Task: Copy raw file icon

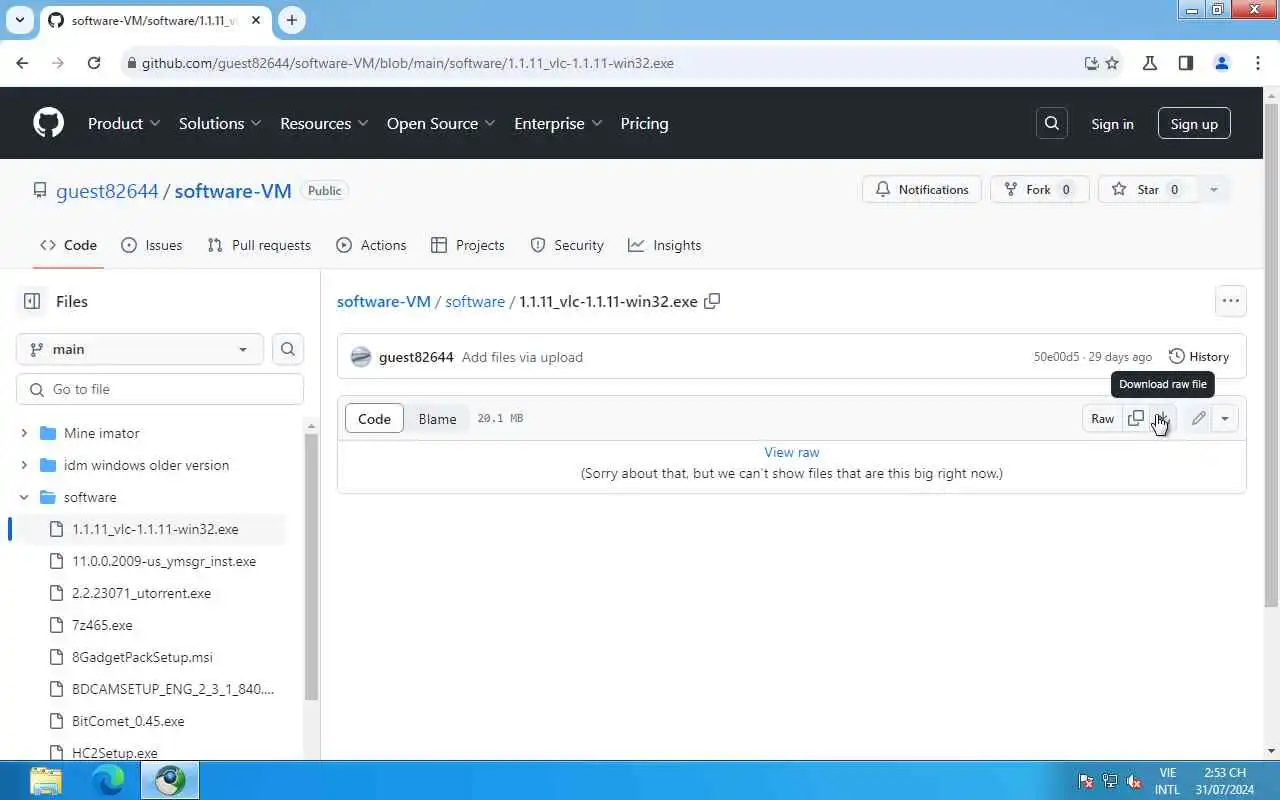Action: pos(1135,418)
